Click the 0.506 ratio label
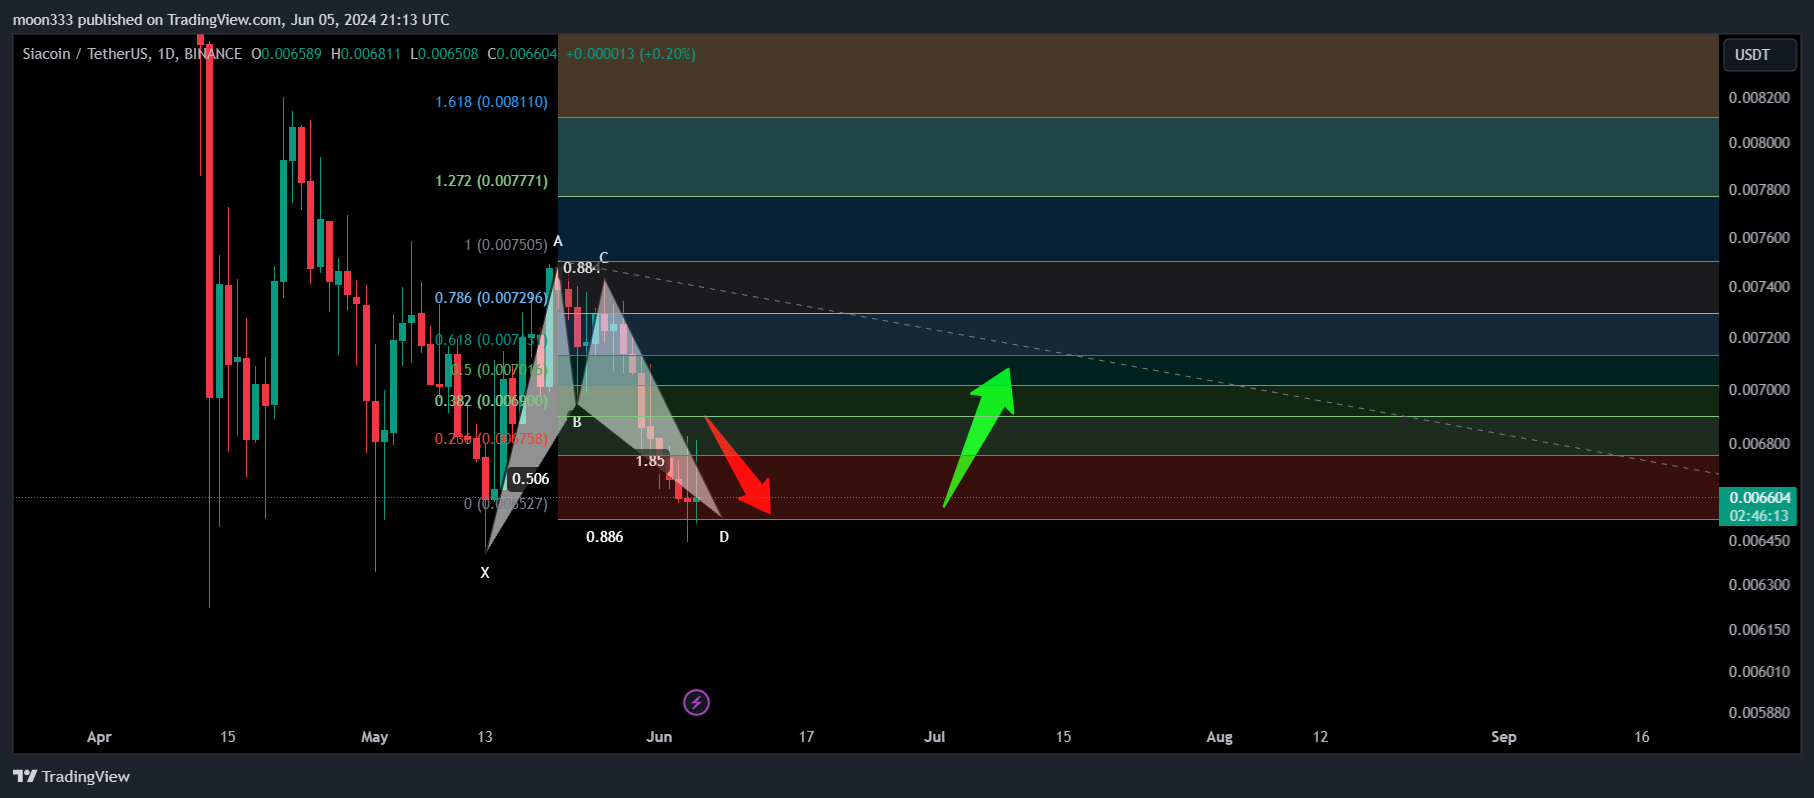The width and height of the screenshot is (1814, 798). (530, 479)
